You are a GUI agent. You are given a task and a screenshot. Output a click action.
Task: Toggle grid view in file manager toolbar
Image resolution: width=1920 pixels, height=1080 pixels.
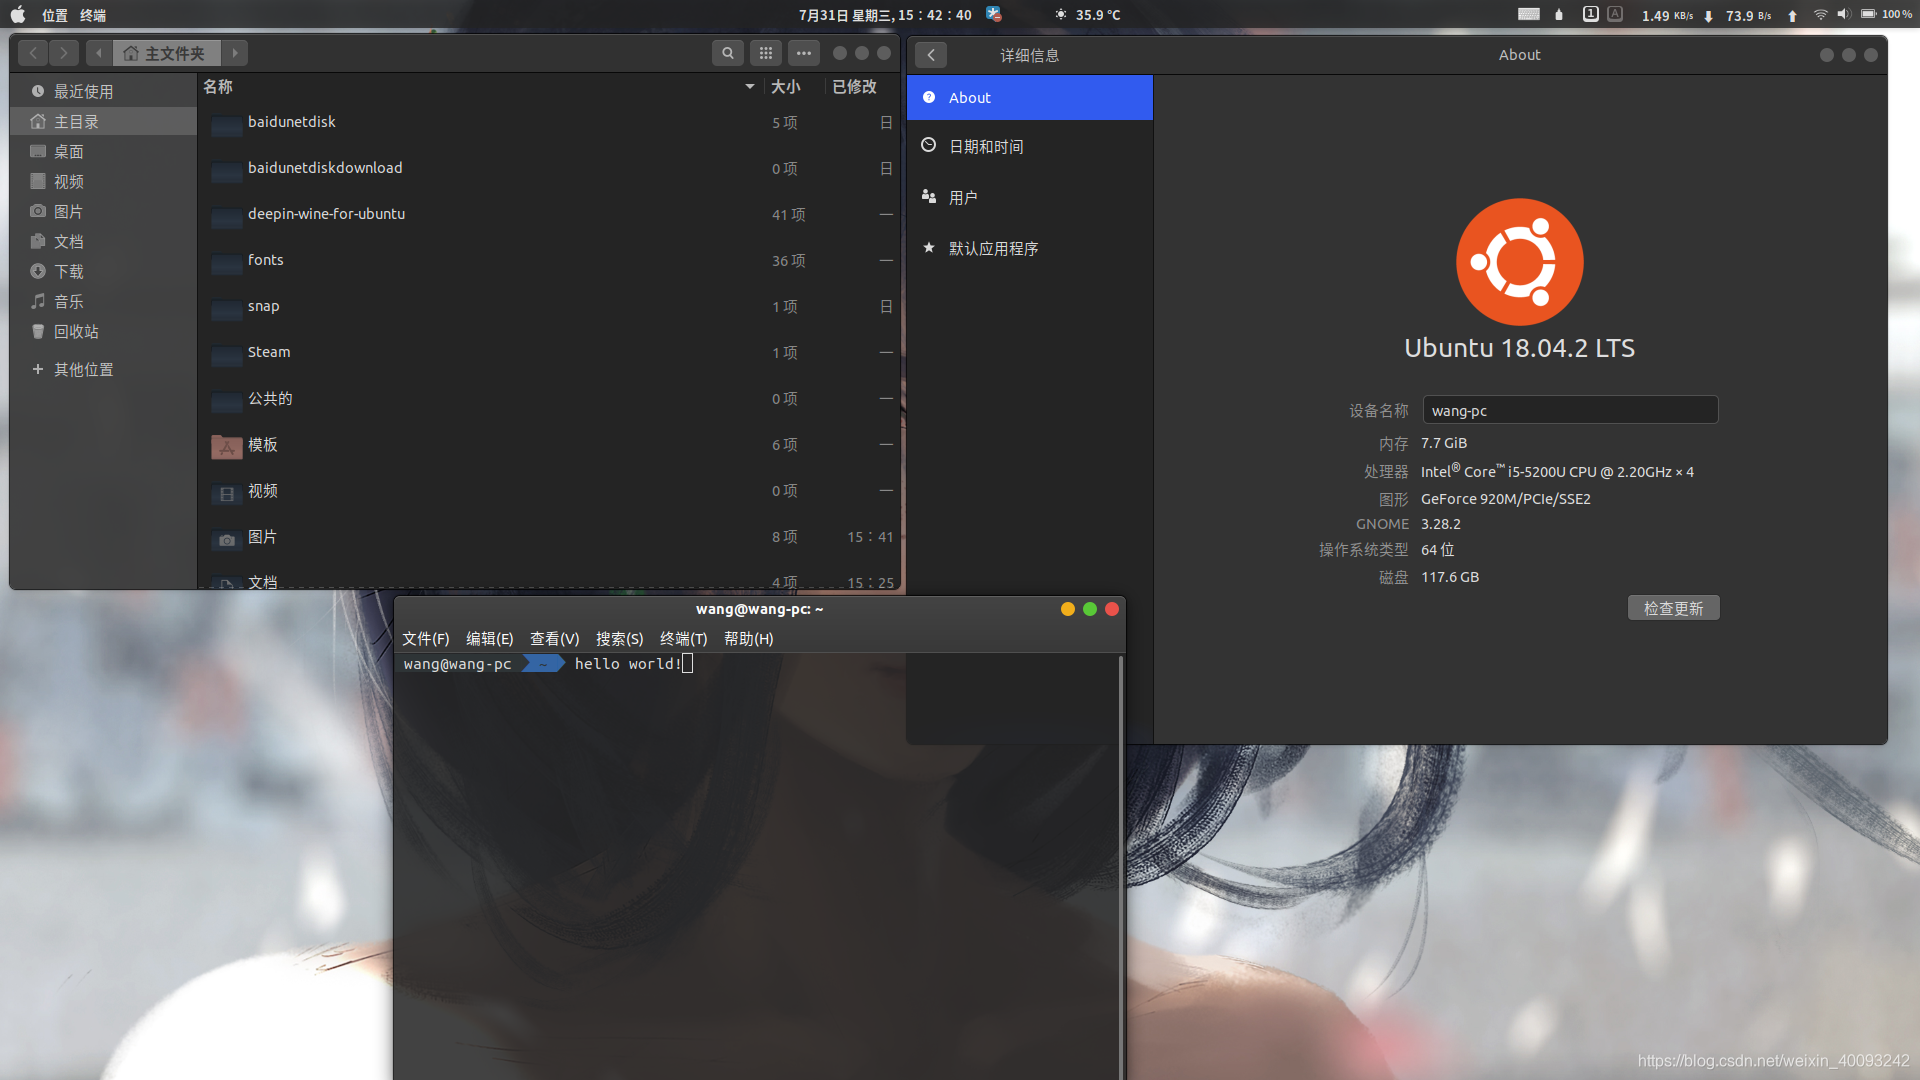pos(766,53)
